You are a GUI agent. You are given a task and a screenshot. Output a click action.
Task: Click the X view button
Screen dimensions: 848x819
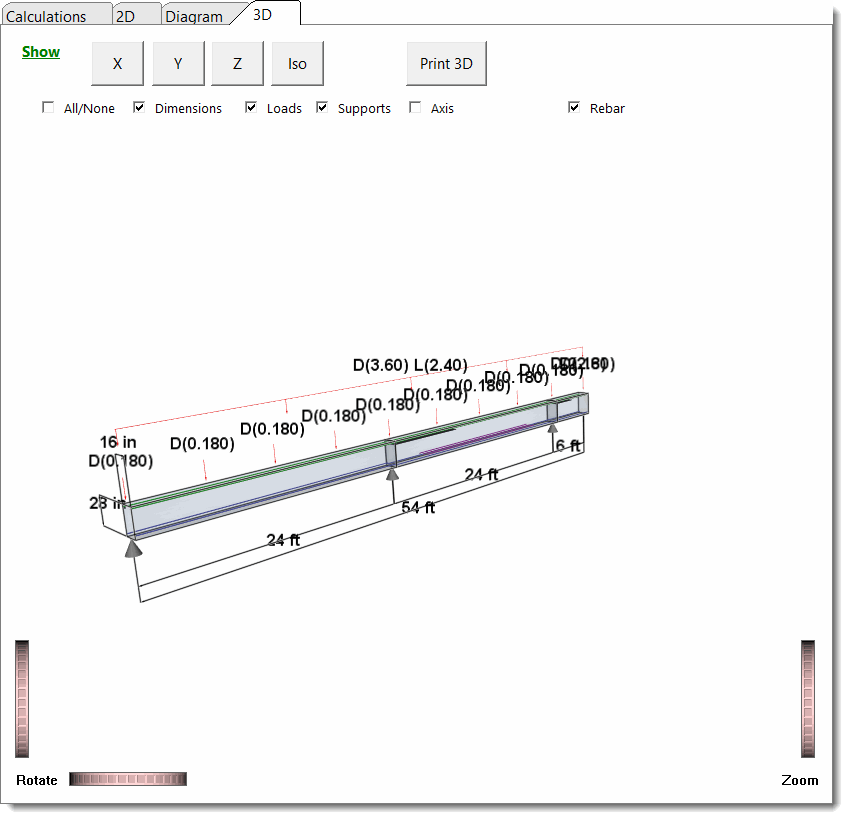point(117,62)
